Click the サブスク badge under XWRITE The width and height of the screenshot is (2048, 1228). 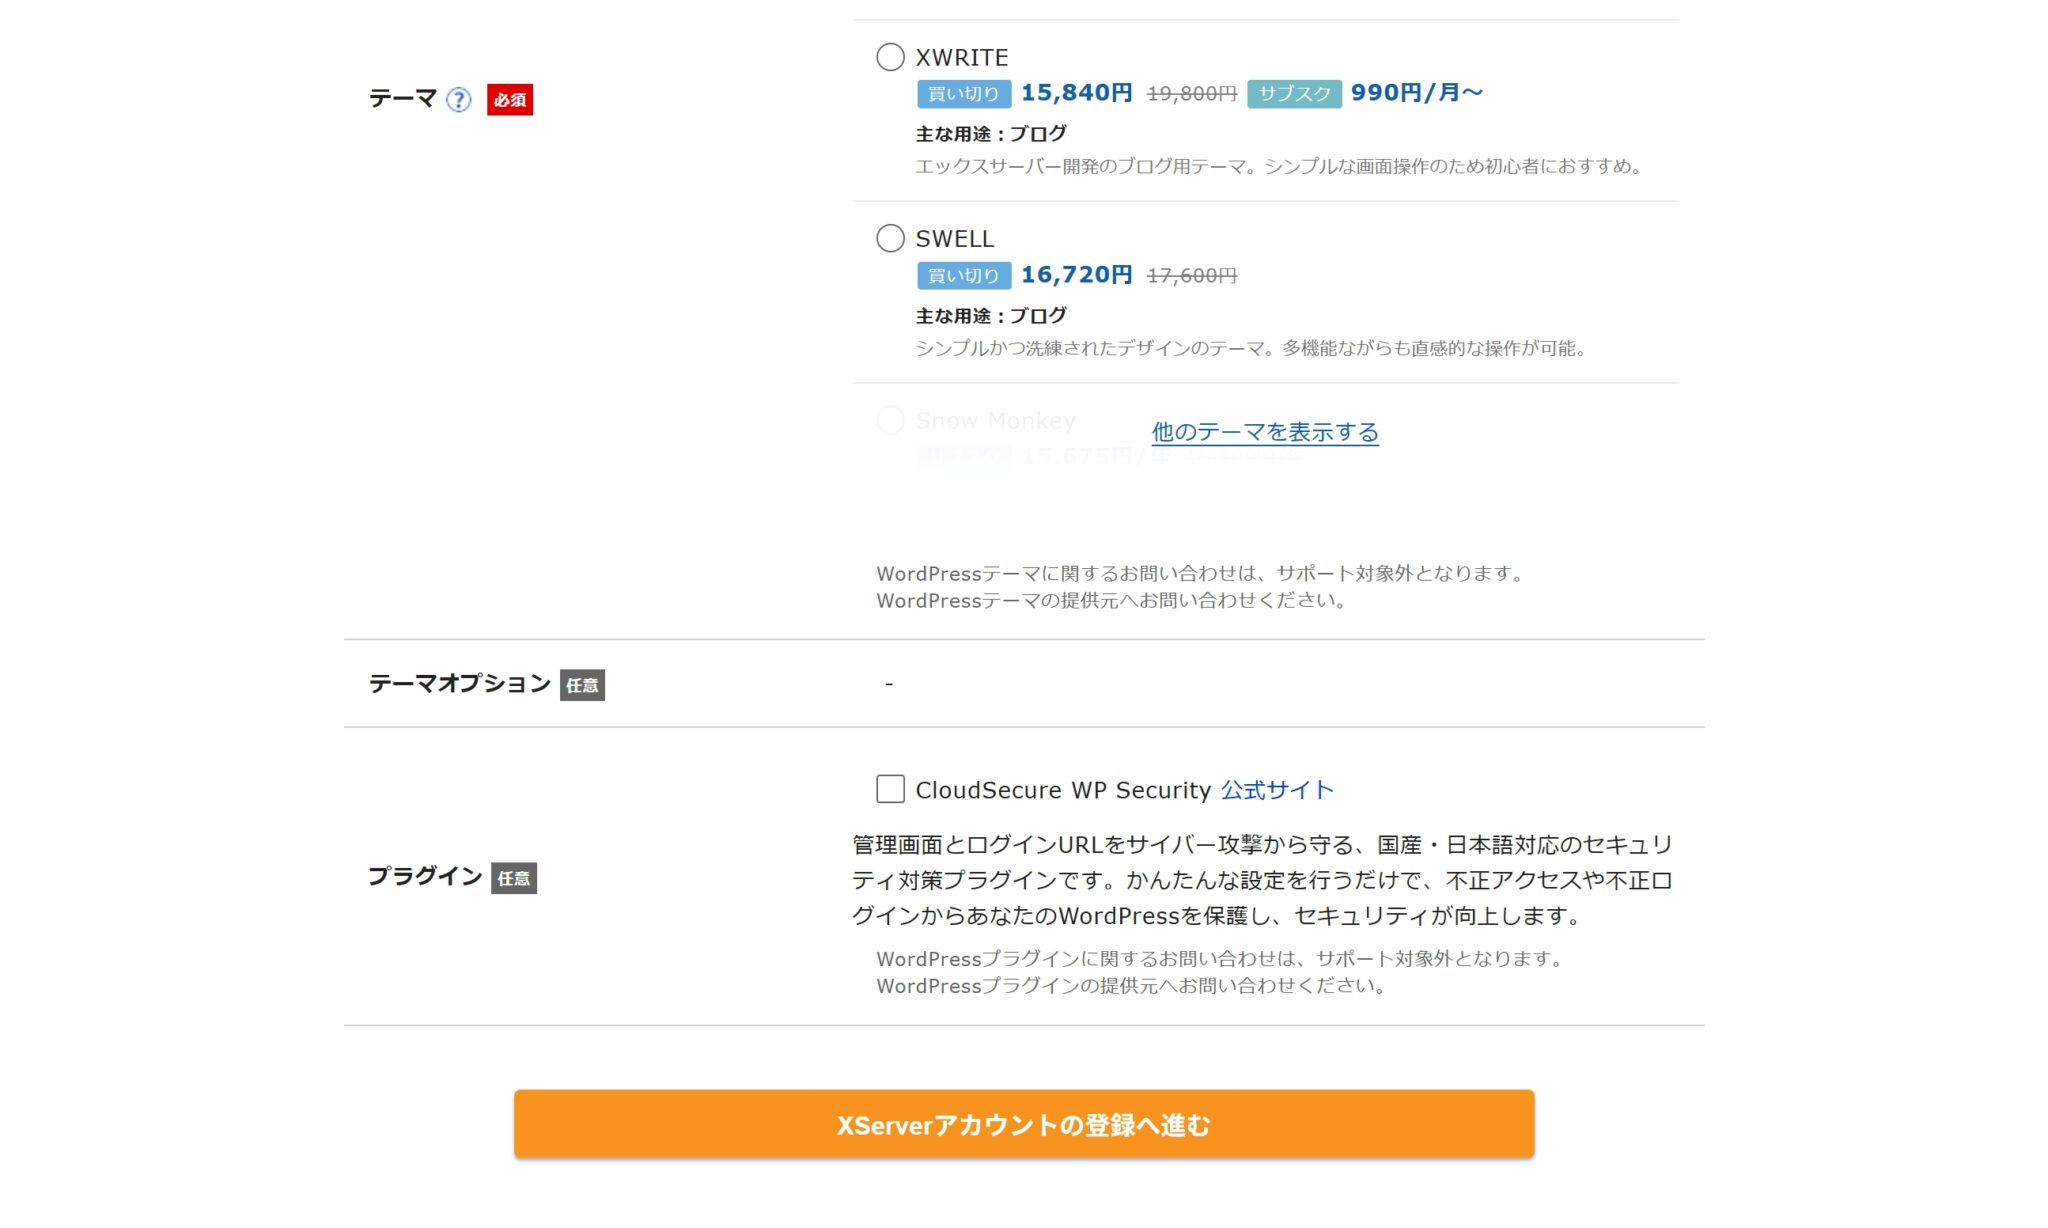click(1292, 93)
